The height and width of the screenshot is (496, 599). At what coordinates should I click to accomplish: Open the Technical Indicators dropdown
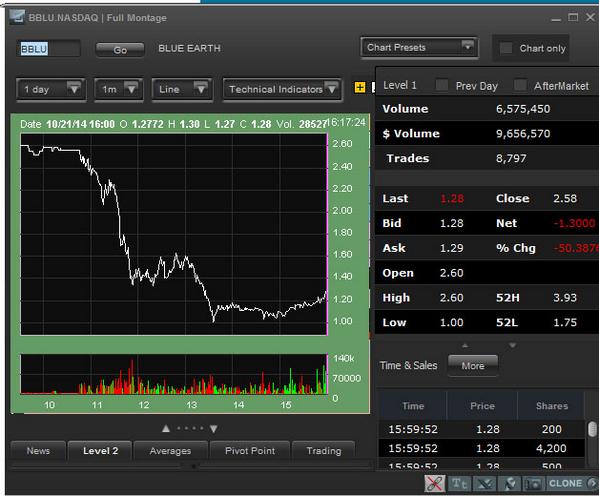(282, 89)
